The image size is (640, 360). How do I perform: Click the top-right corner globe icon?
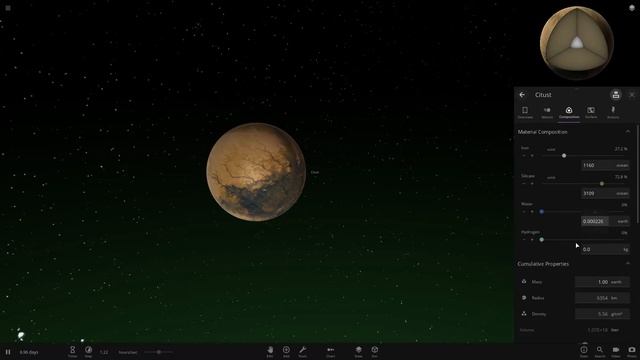pos(632,8)
